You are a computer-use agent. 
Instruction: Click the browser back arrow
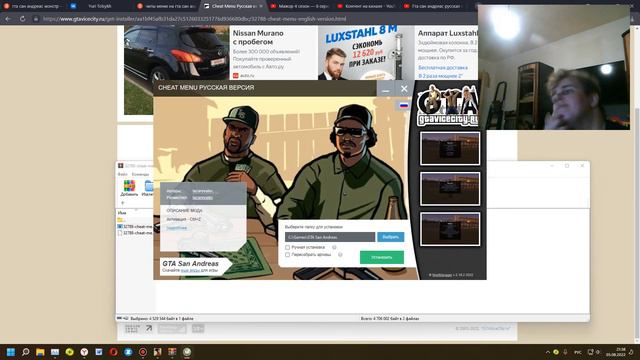click(8, 19)
